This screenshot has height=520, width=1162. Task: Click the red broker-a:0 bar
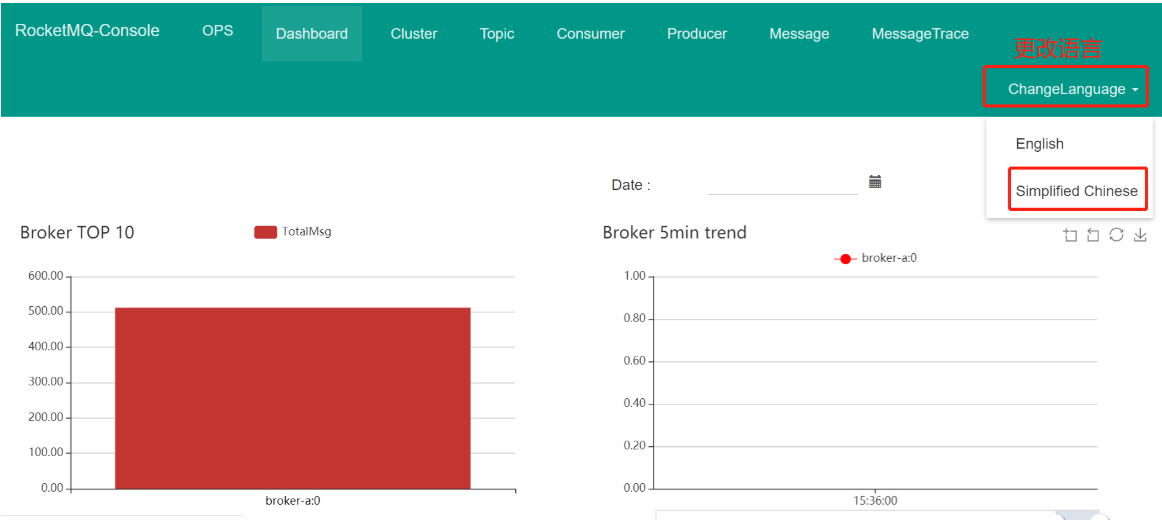tap(293, 398)
